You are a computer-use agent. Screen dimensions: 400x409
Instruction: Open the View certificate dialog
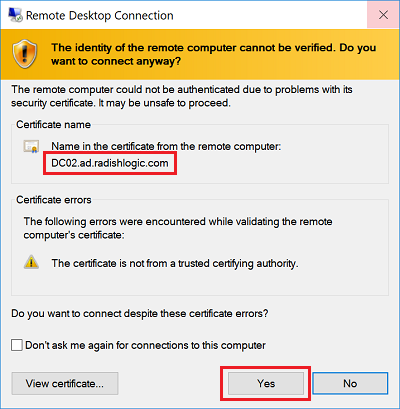pos(65,383)
